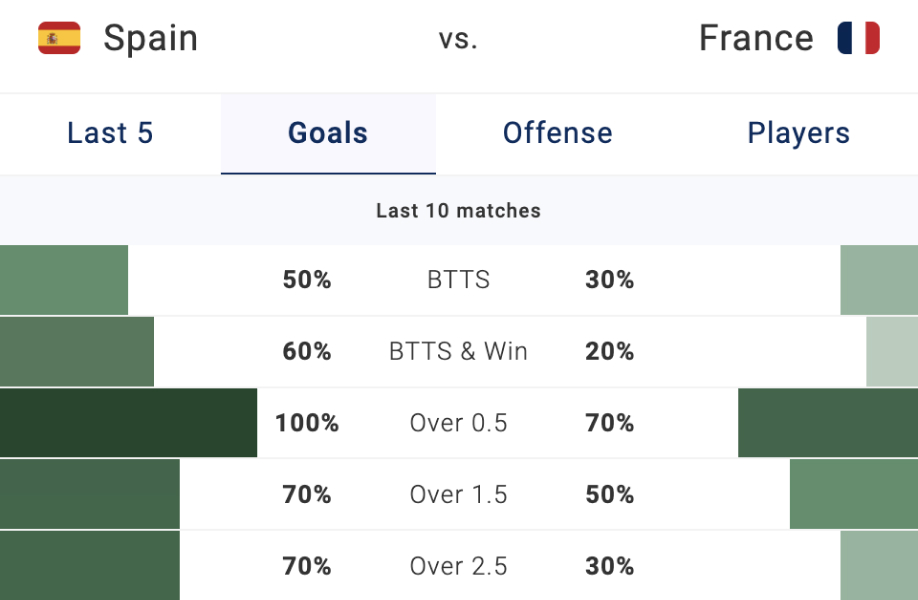Select the Goals tab
The height and width of the screenshot is (600, 918).
[328, 133]
